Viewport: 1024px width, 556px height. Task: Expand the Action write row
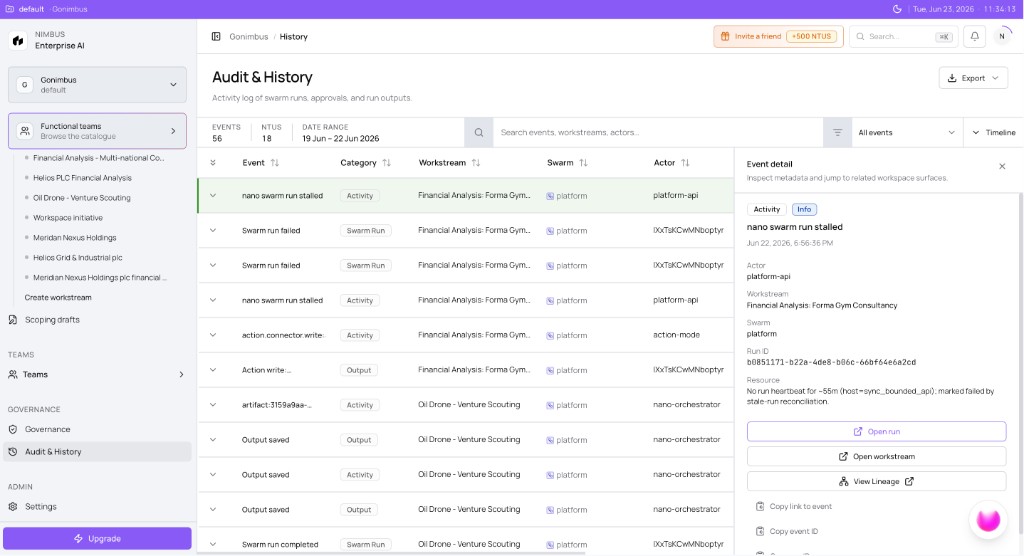(213, 370)
